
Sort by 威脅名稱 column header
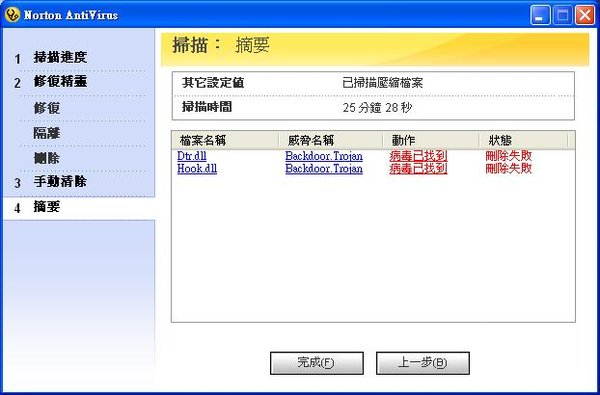331,140
